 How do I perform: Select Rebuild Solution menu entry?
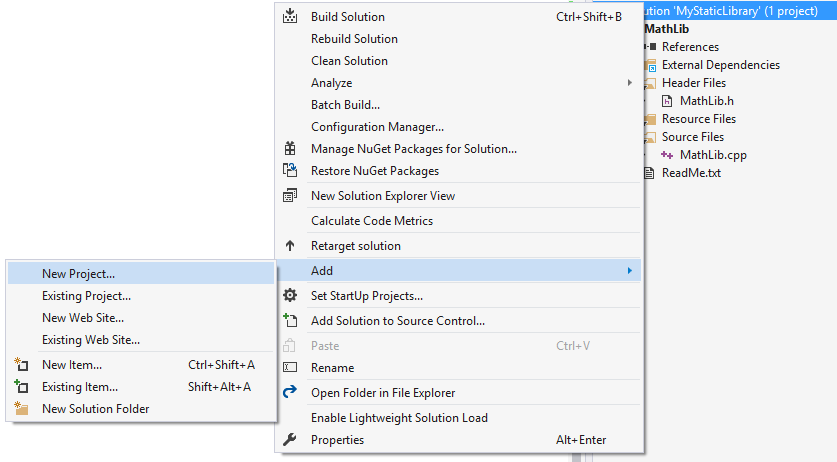pyautogui.click(x=354, y=39)
